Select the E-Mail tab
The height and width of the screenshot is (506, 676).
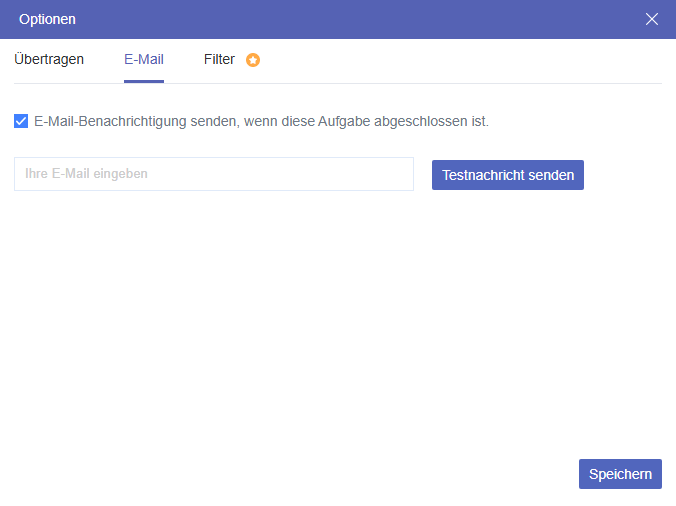(x=144, y=59)
